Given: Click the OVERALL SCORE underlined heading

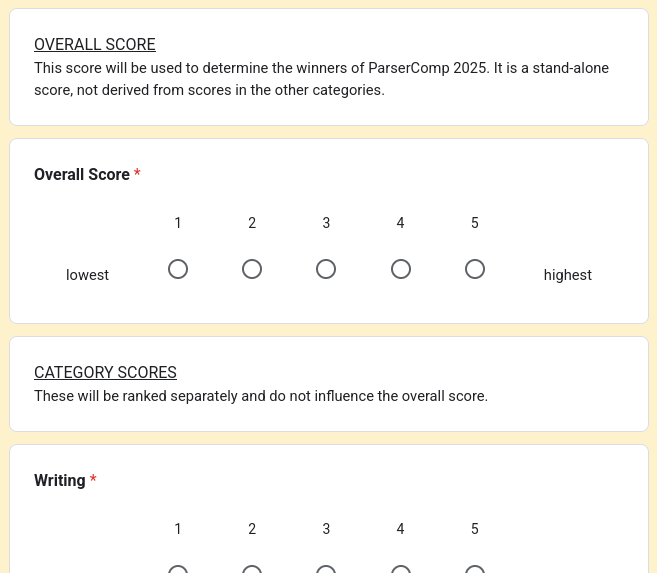Looking at the screenshot, I should click(x=95, y=44).
